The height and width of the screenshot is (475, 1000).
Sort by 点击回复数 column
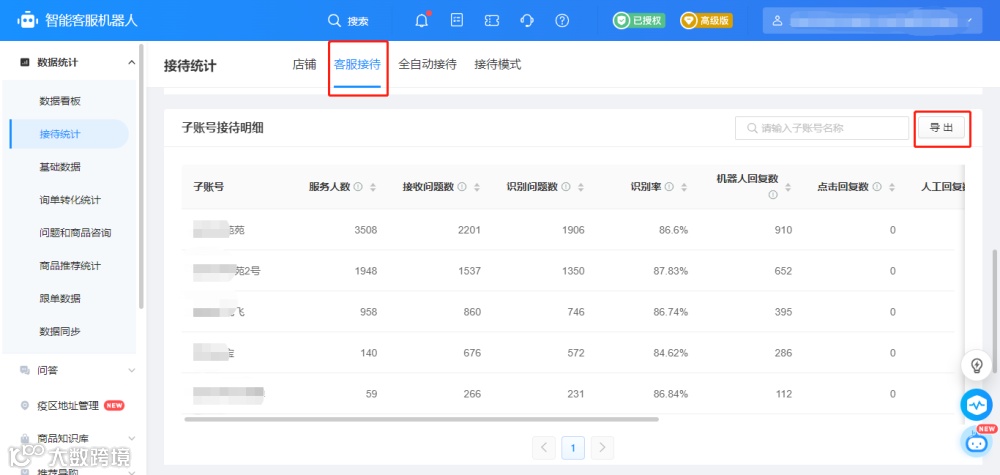click(x=892, y=187)
